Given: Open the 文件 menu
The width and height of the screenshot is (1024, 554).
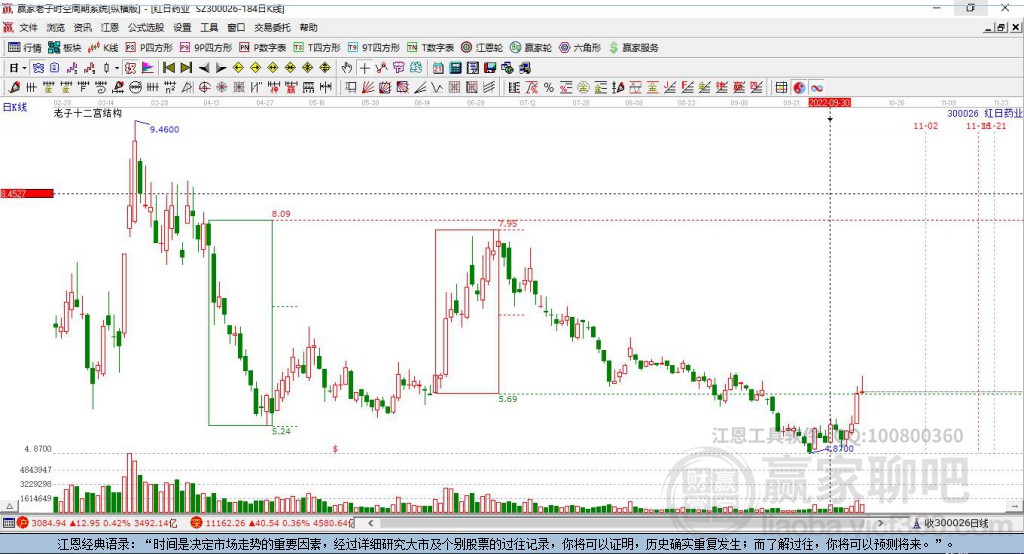Looking at the screenshot, I should point(28,27).
